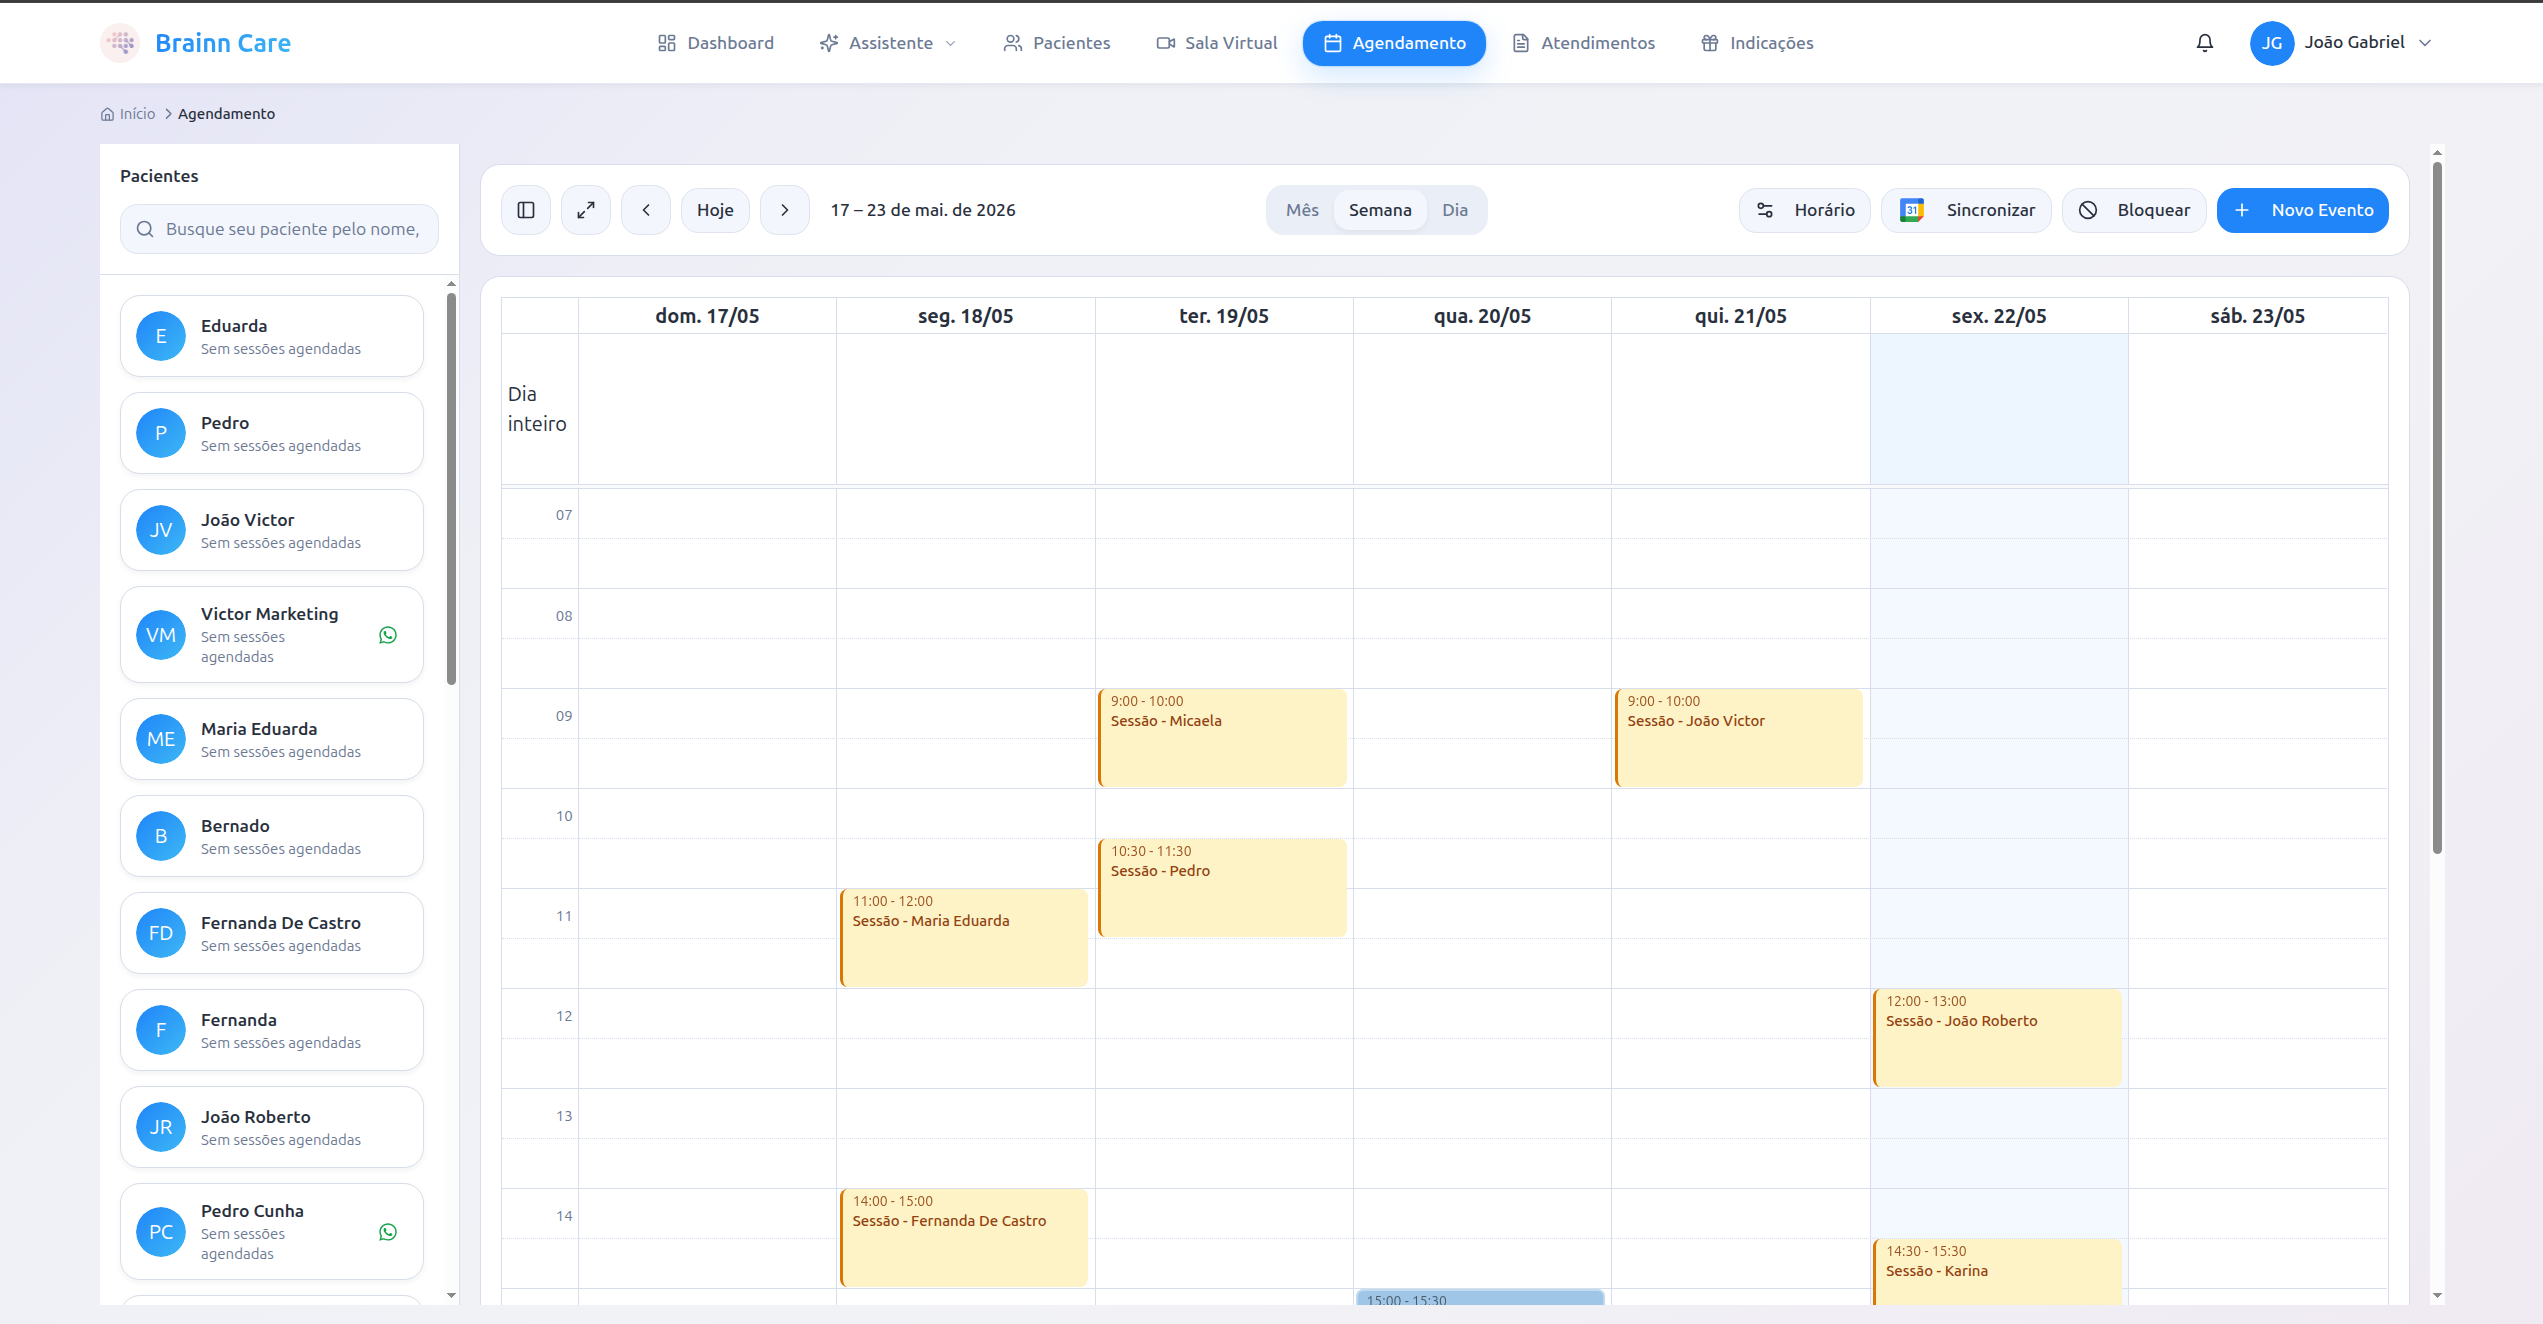
Task: Open the Sessão - João Victor event
Action: pos(1739,738)
